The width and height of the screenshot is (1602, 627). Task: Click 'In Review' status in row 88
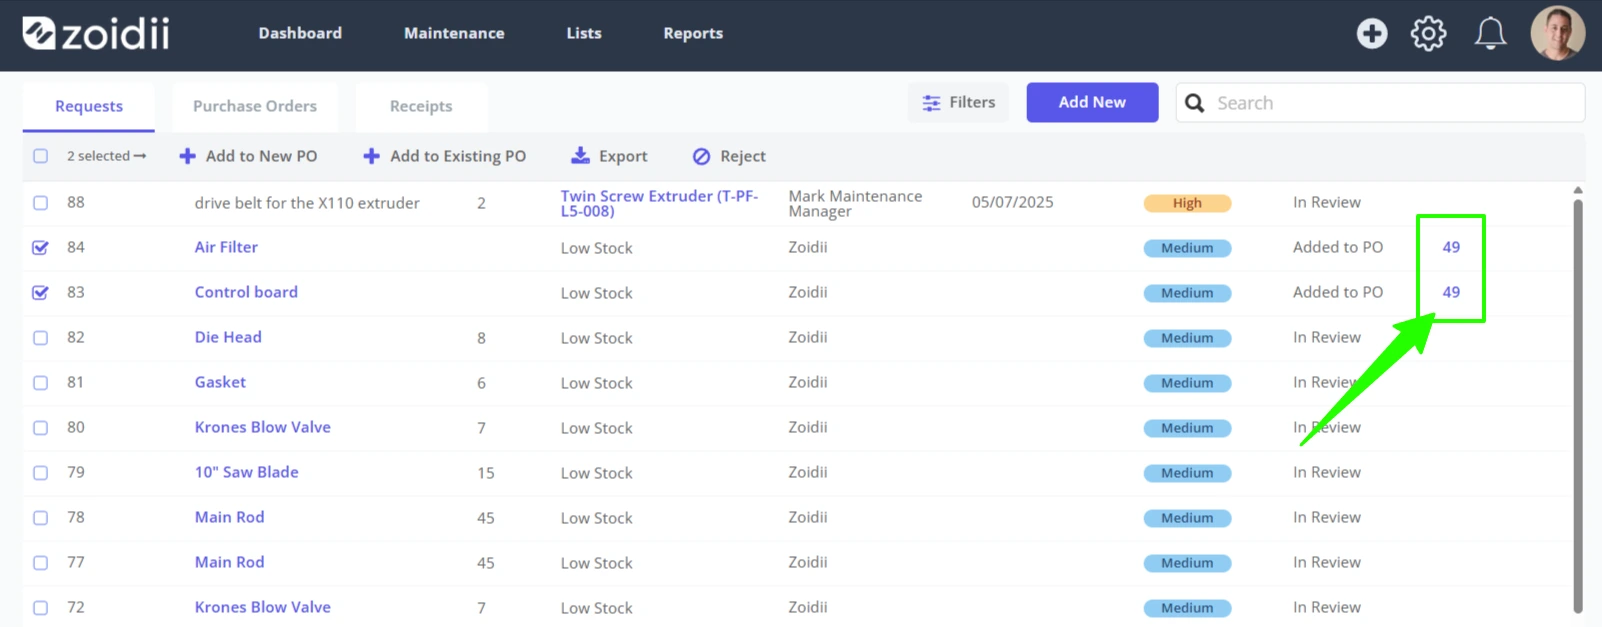[1326, 202]
